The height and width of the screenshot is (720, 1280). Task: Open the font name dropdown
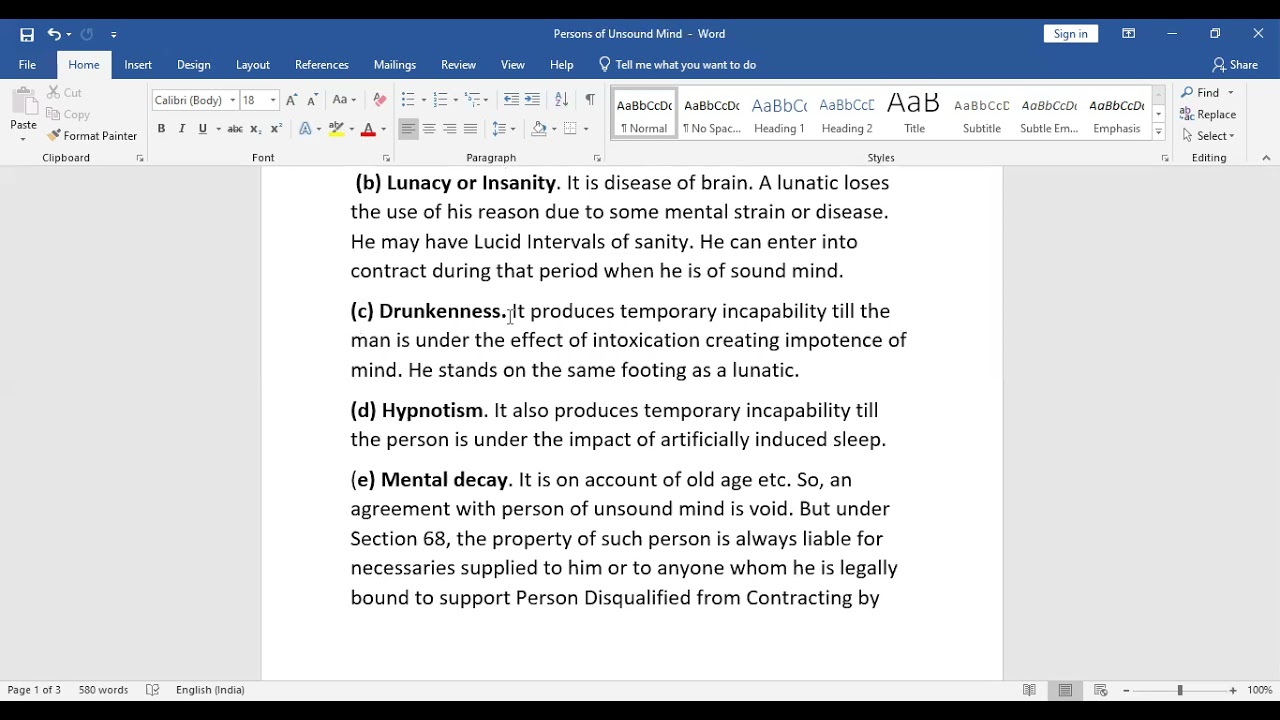[x=233, y=100]
